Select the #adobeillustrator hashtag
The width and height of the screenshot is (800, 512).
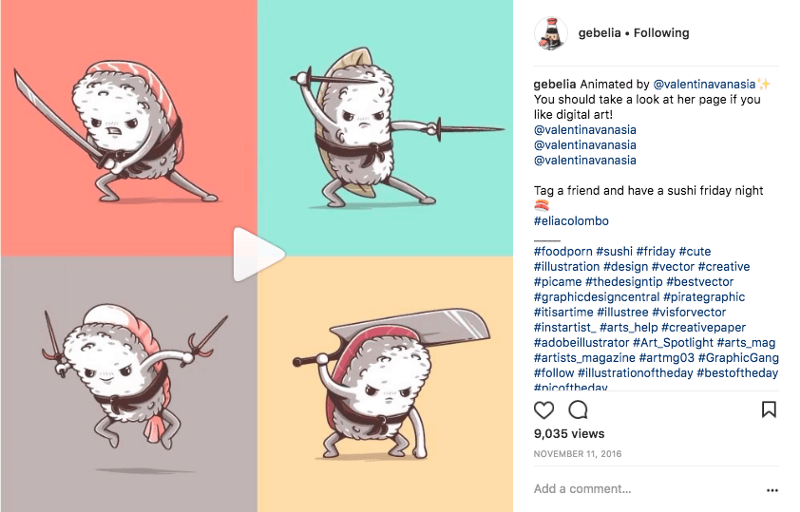coord(581,343)
